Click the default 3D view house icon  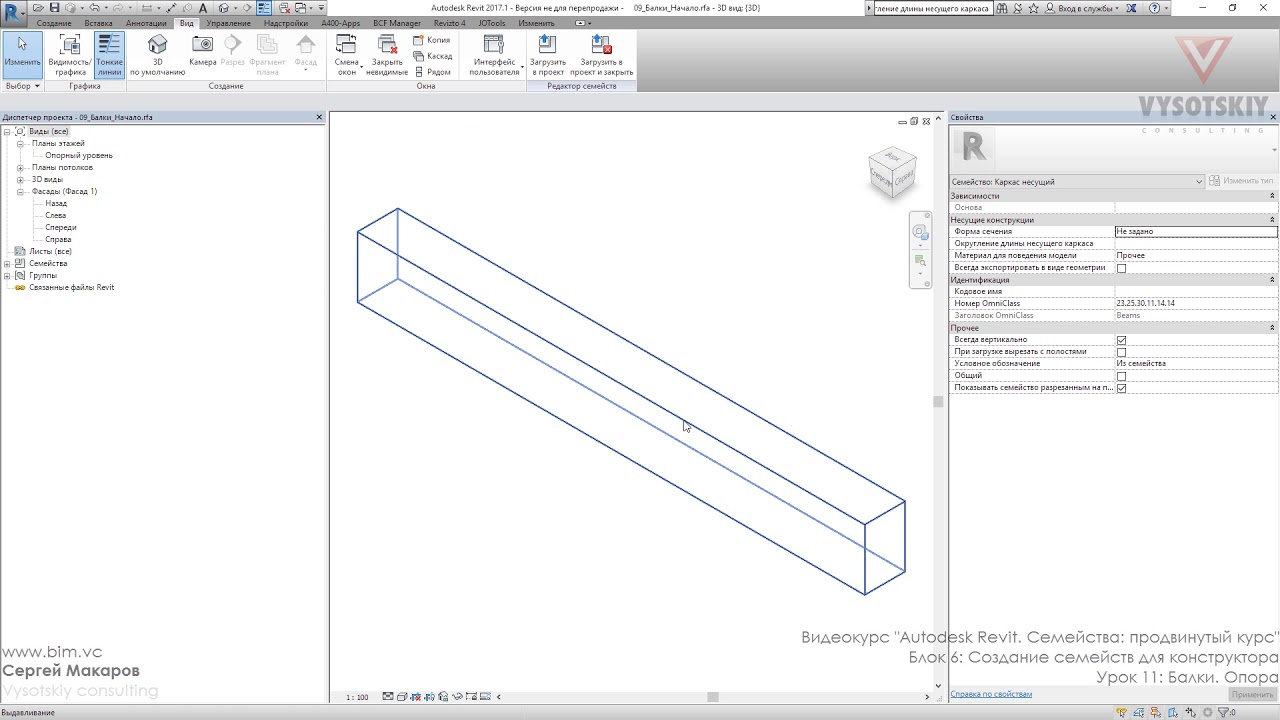(x=157, y=45)
